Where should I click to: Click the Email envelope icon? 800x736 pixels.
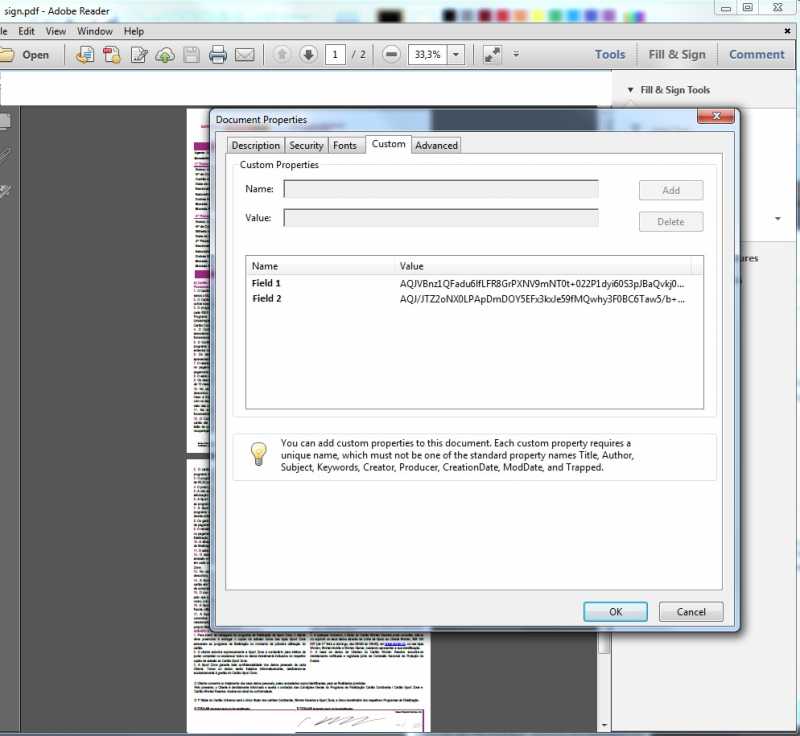click(244, 55)
